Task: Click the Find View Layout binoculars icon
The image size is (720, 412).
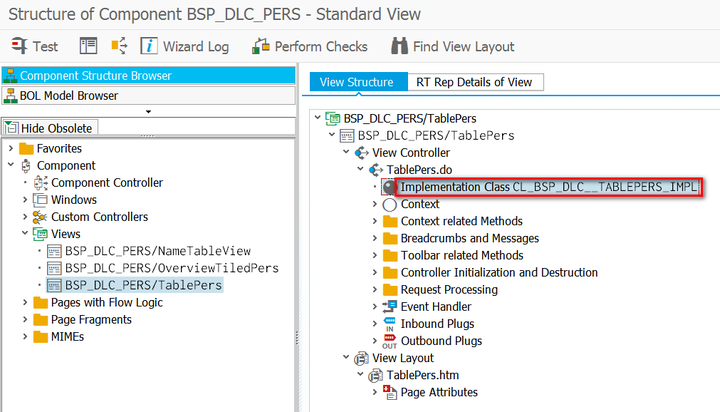Action: tap(399, 46)
